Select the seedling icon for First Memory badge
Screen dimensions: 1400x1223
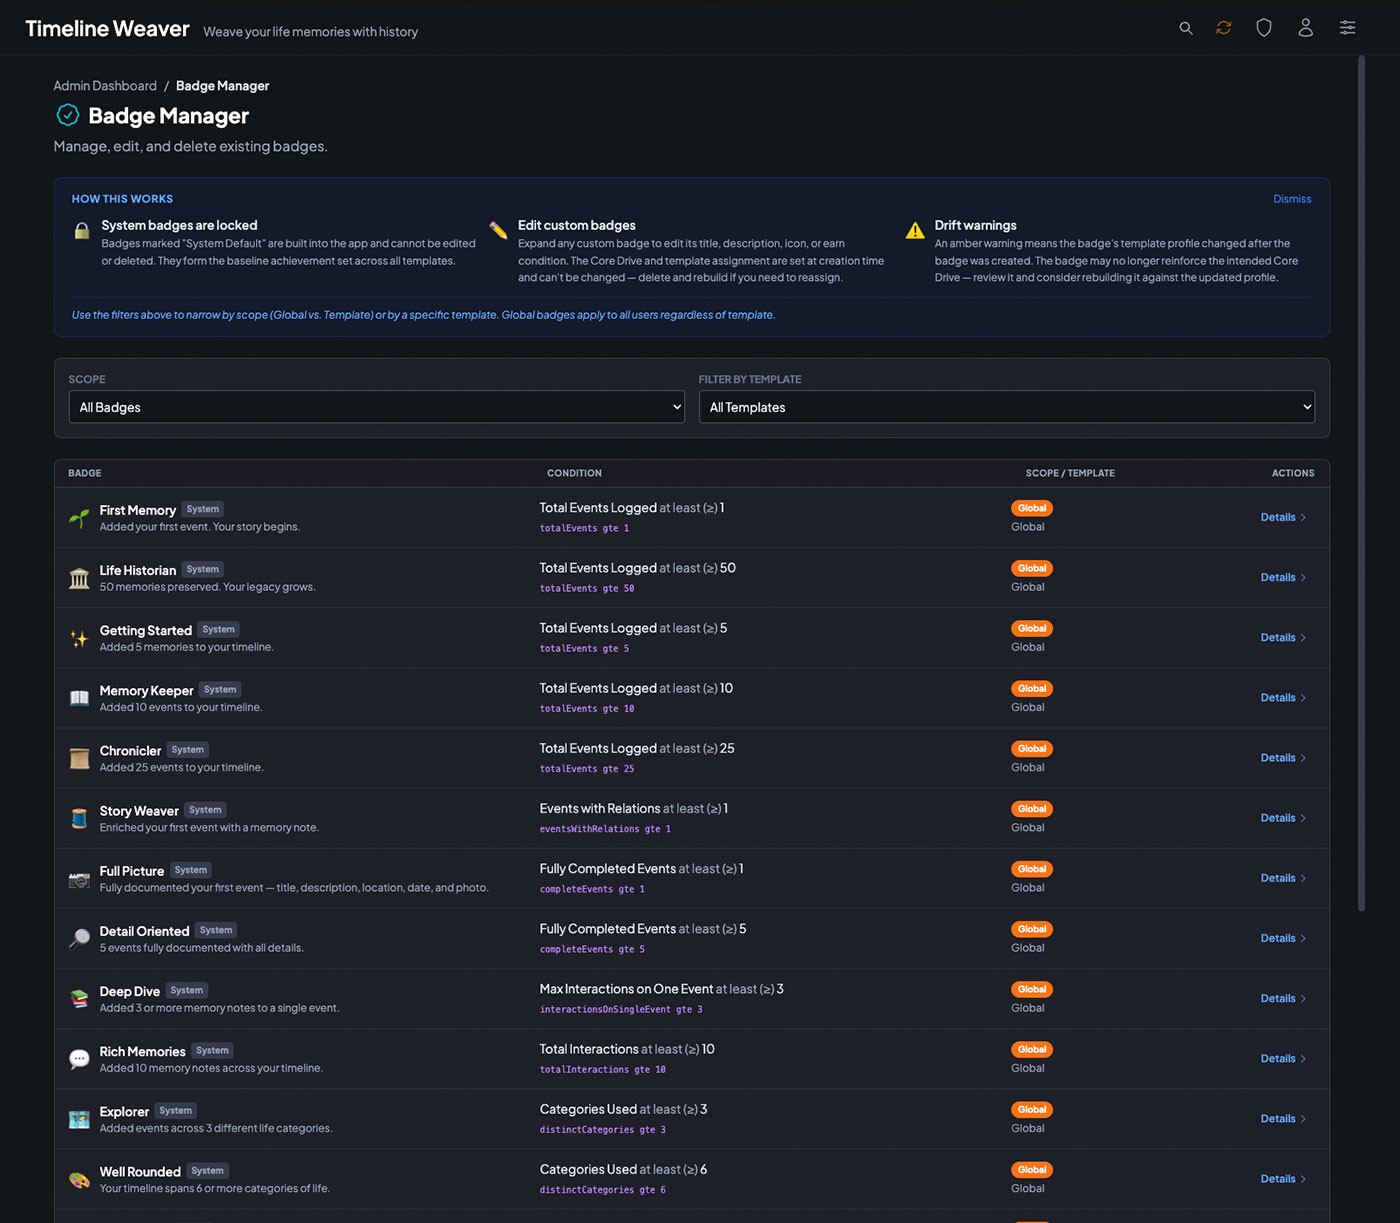(79, 518)
